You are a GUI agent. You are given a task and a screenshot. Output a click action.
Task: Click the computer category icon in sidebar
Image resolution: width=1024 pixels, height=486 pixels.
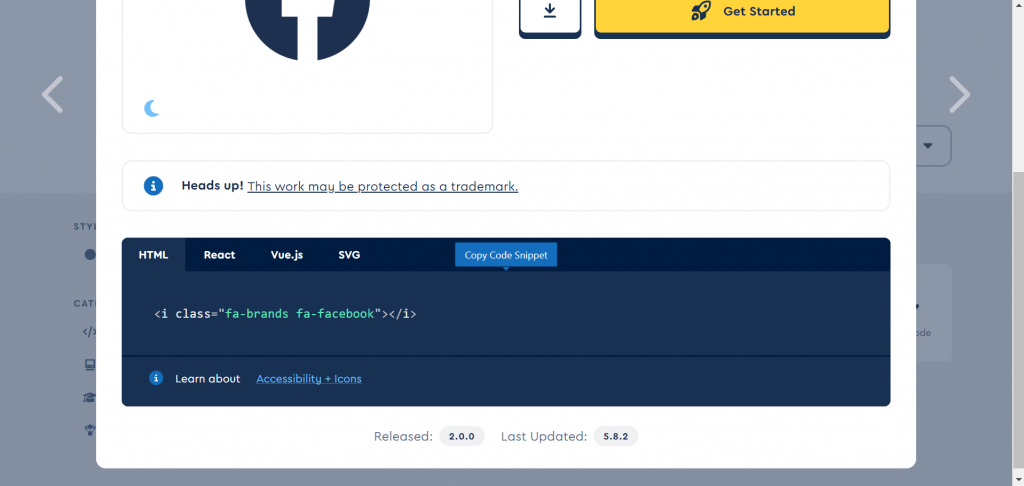tap(90, 364)
